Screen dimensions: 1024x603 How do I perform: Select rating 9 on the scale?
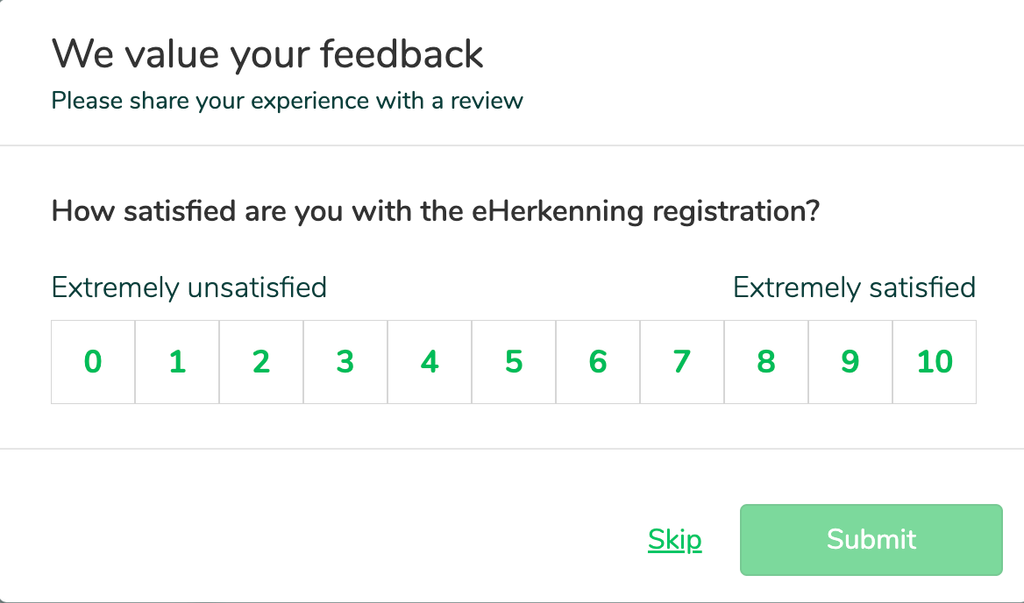[x=850, y=361]
